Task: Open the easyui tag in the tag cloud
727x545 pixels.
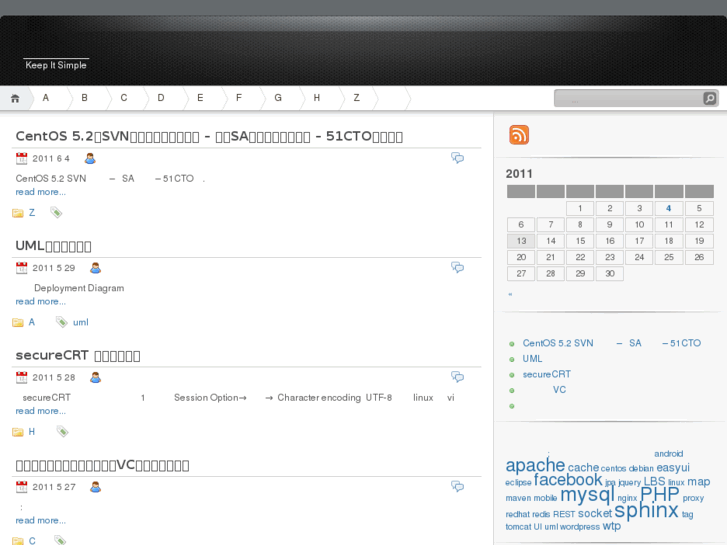Action: point(673,468)
